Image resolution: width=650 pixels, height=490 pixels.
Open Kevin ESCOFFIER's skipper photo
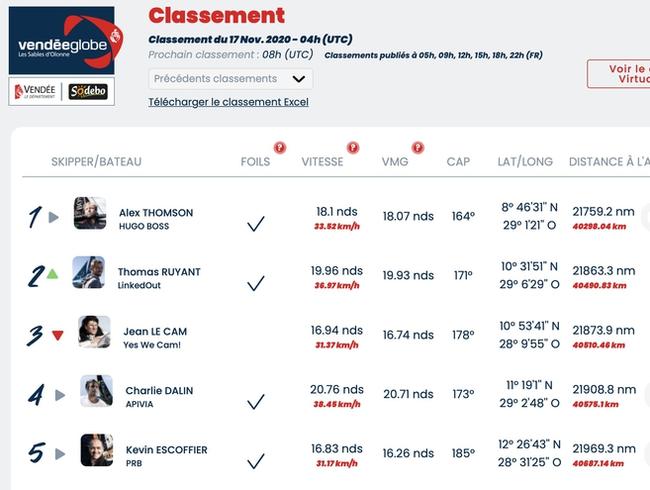[97, 450]
